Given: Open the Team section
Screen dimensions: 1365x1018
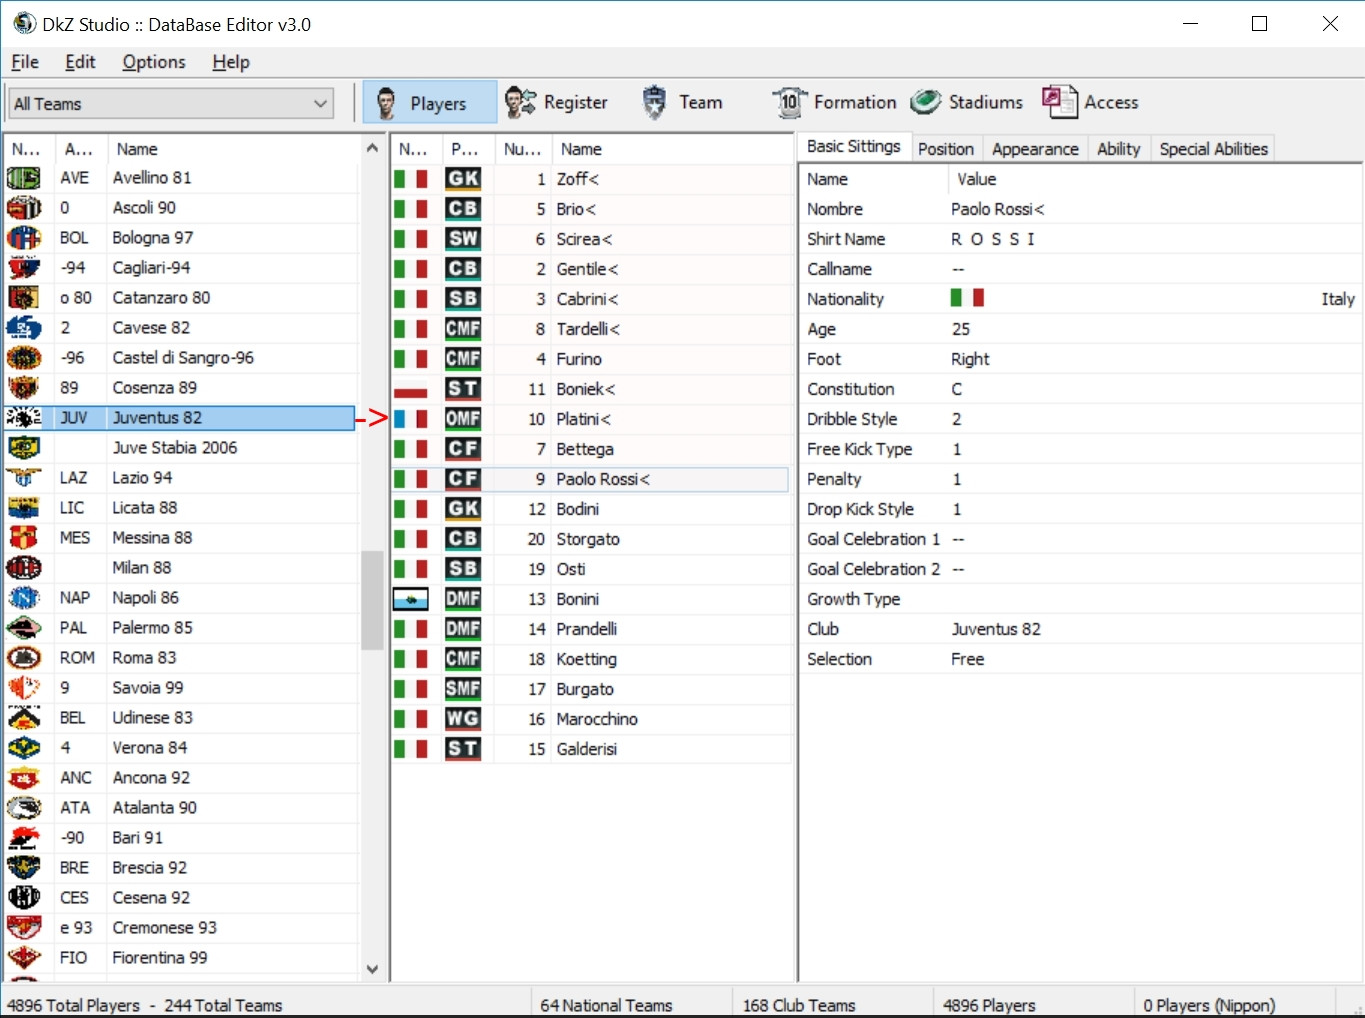Looking at the screenshot, I should [682, 102].
